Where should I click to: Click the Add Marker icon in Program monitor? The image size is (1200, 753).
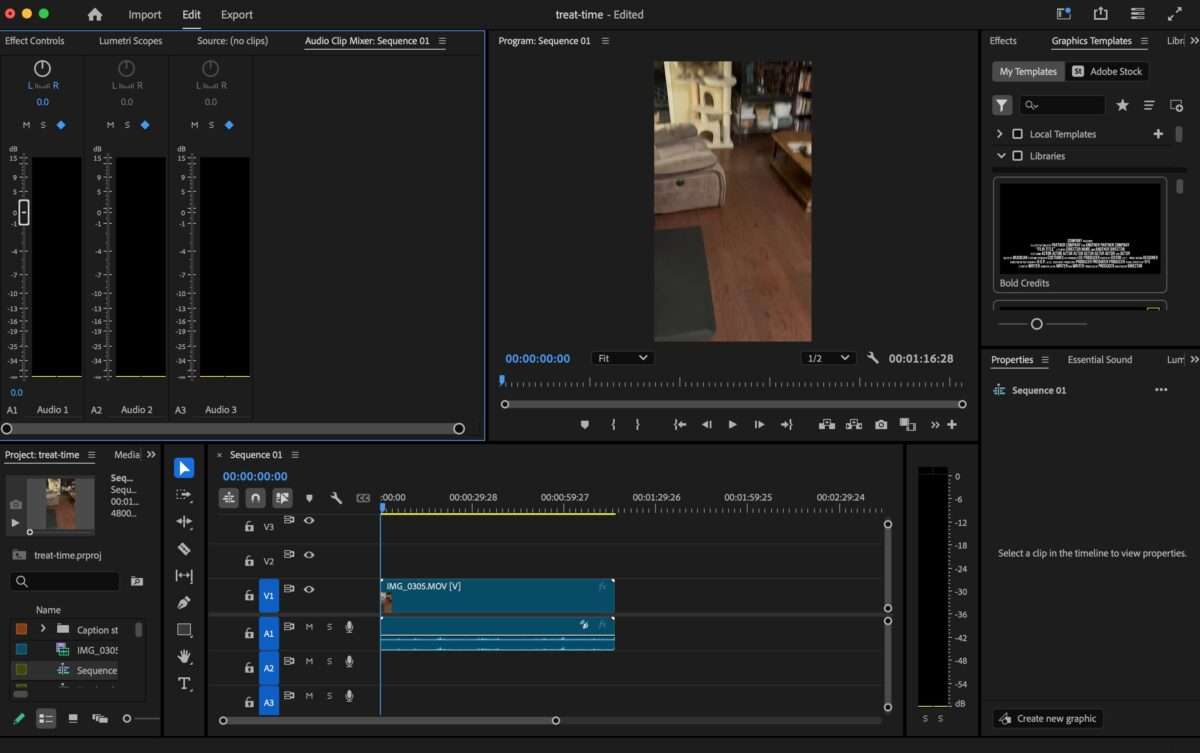585,425
